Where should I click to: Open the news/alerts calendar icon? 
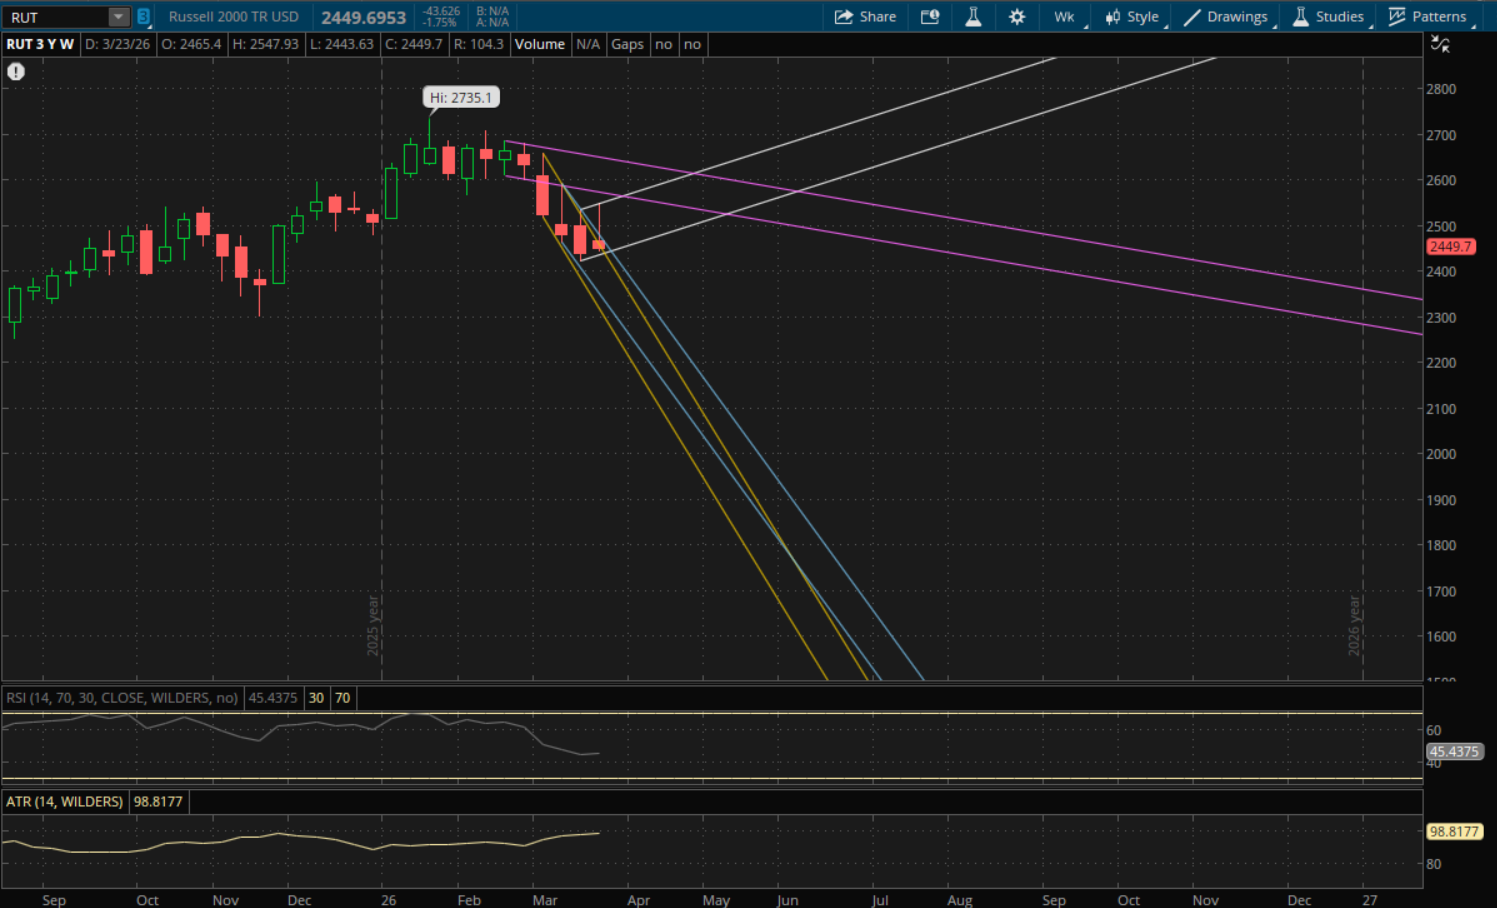930,17
